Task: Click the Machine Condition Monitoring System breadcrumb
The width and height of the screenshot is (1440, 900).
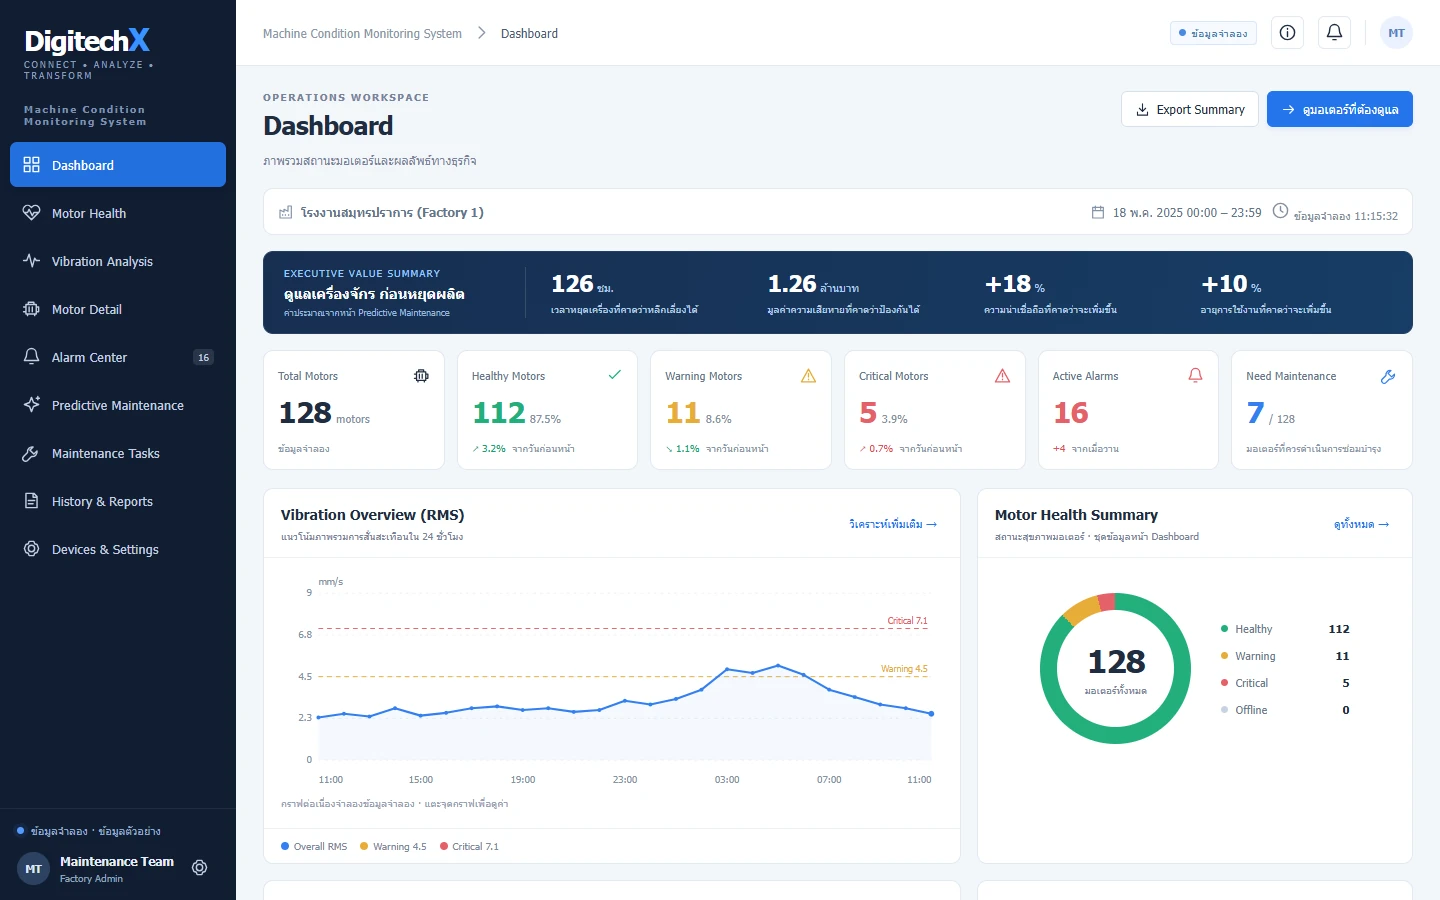Action: (x=362, y=33)
